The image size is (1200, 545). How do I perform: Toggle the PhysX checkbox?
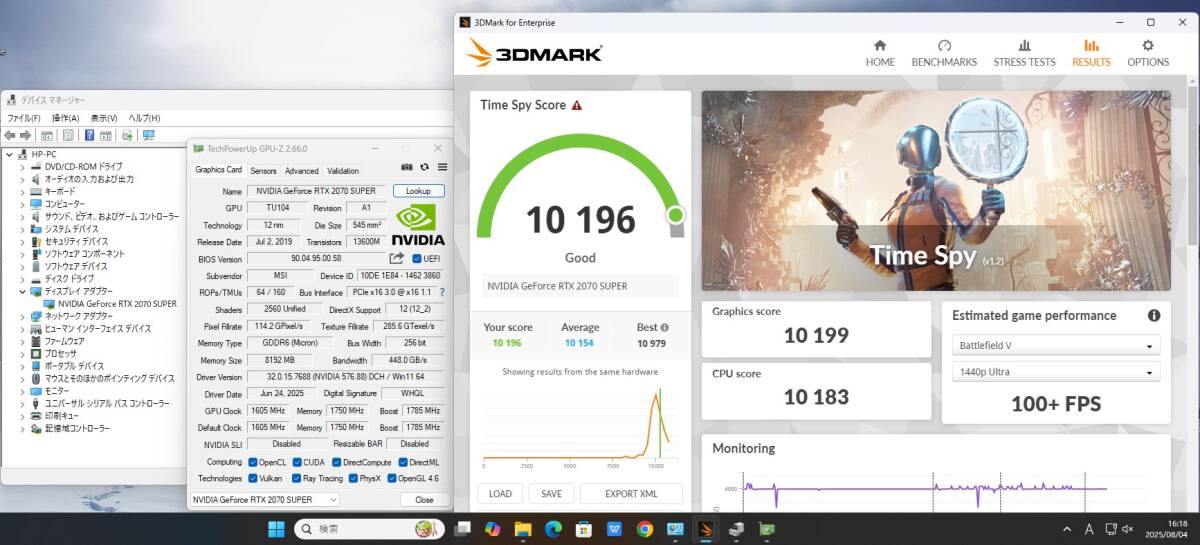point(351,478)
